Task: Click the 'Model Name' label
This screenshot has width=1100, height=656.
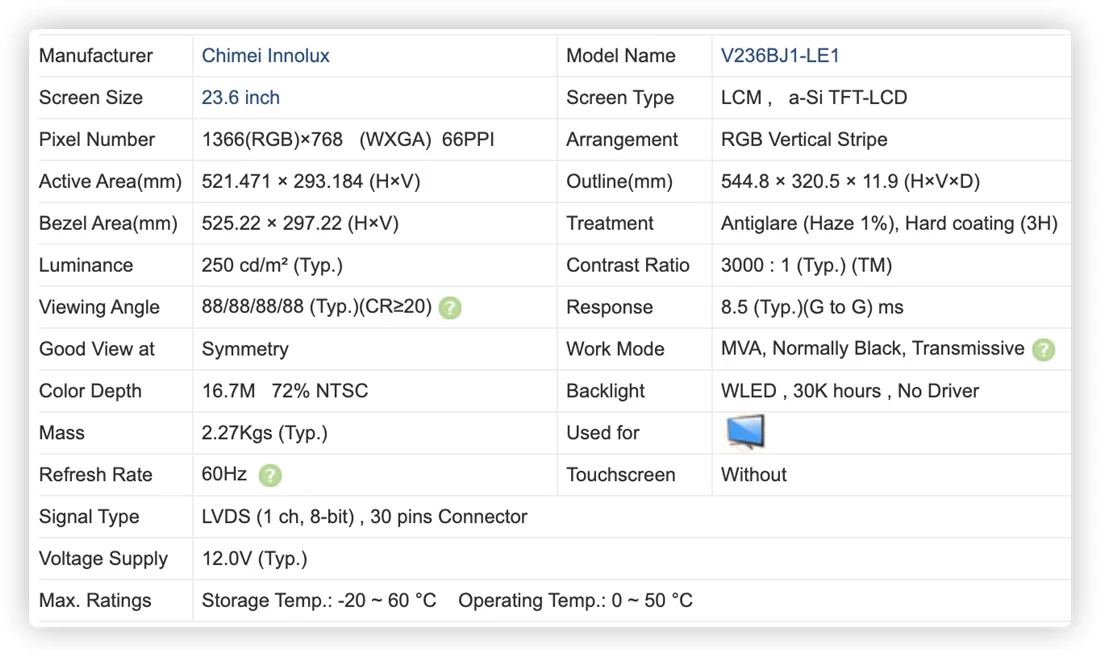Action: point(620,55)
